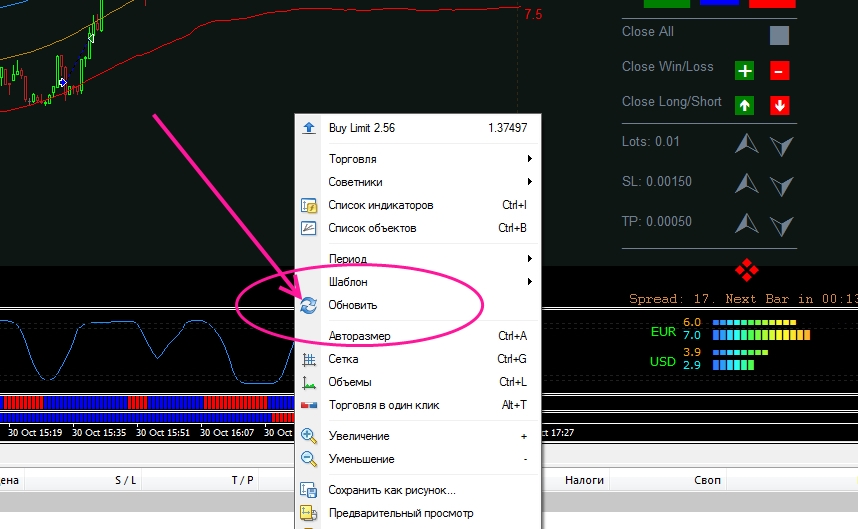Click the green up-arrow Close Long button
This screenshot has width=858, height=529.
point(744,106)
